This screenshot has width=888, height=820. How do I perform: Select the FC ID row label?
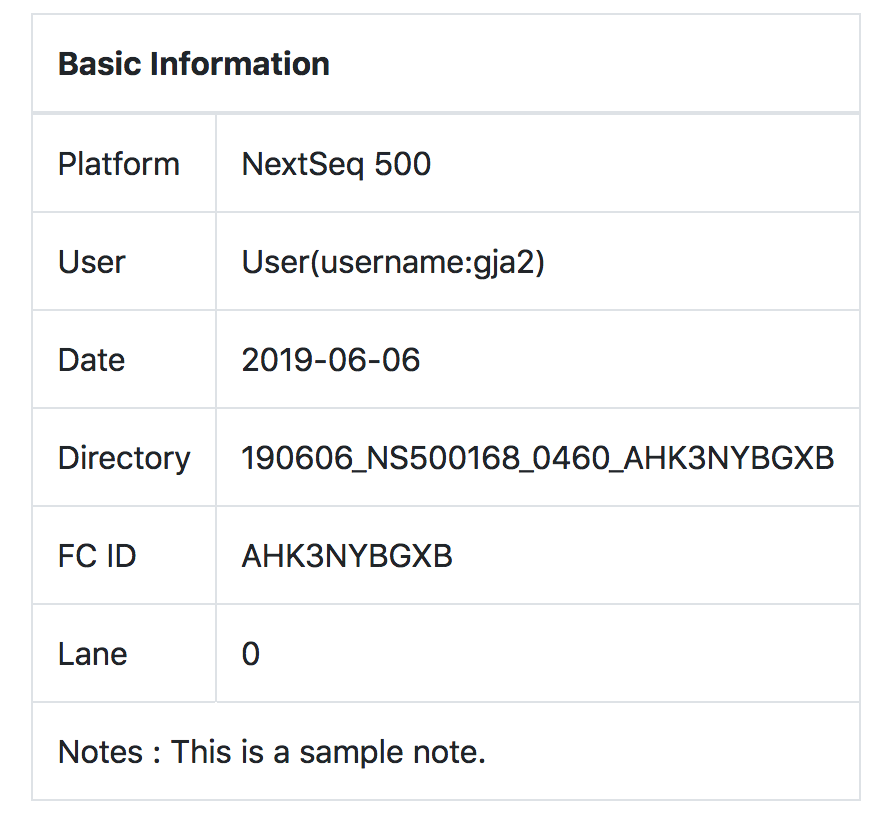click(97, 556)
